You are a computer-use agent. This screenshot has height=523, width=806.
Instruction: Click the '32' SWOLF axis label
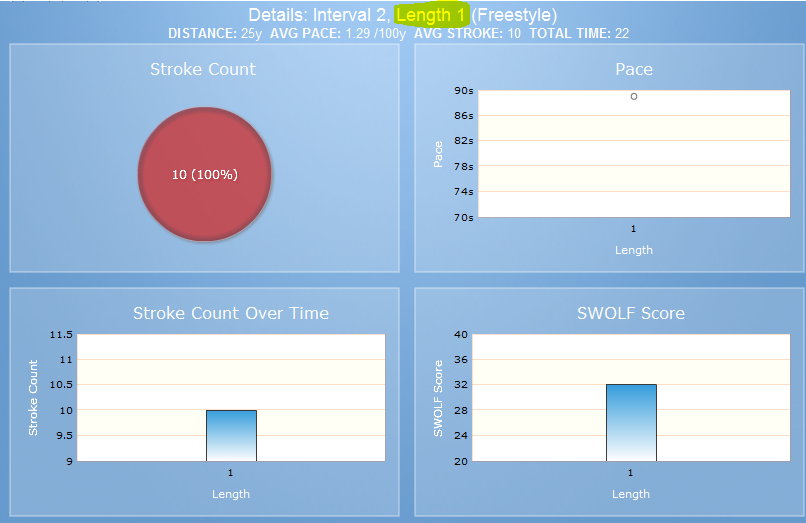pos(461,385)
